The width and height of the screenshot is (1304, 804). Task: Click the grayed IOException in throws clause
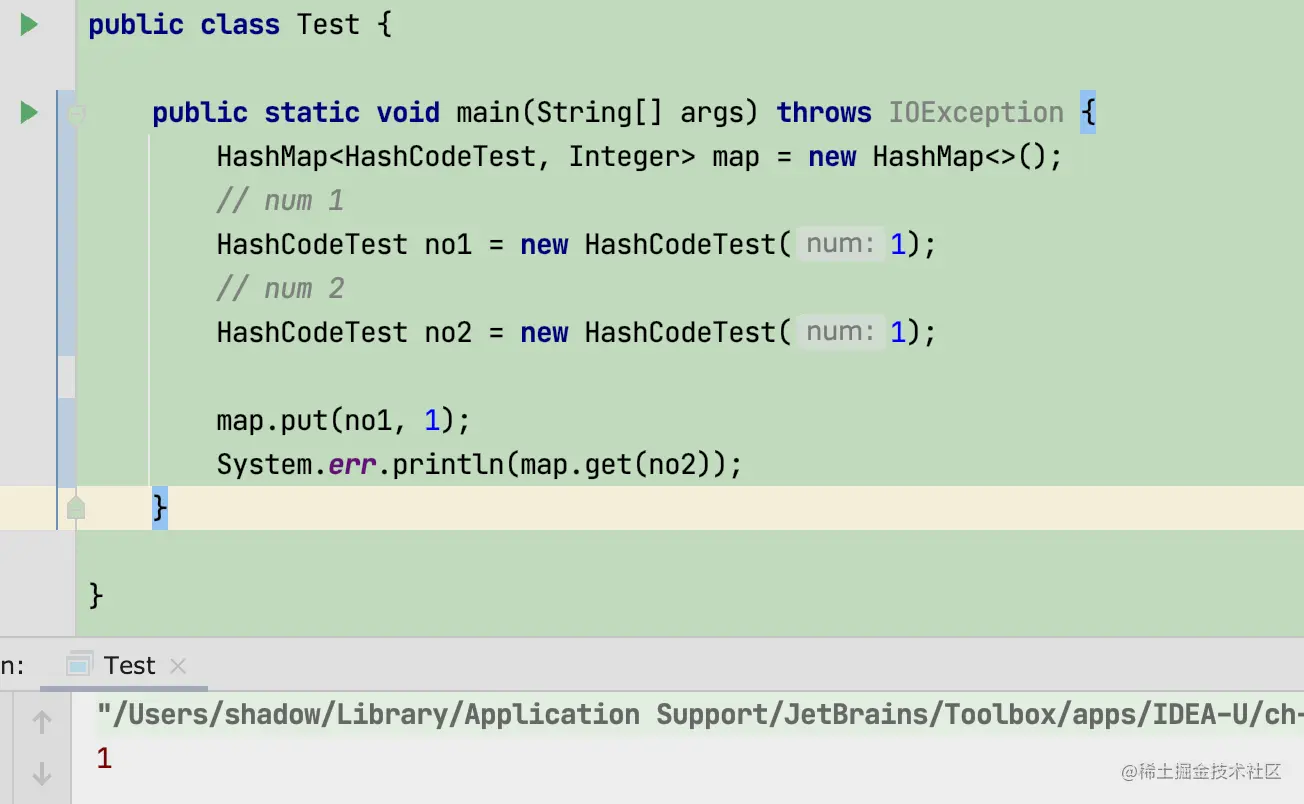tap(975, 113)
